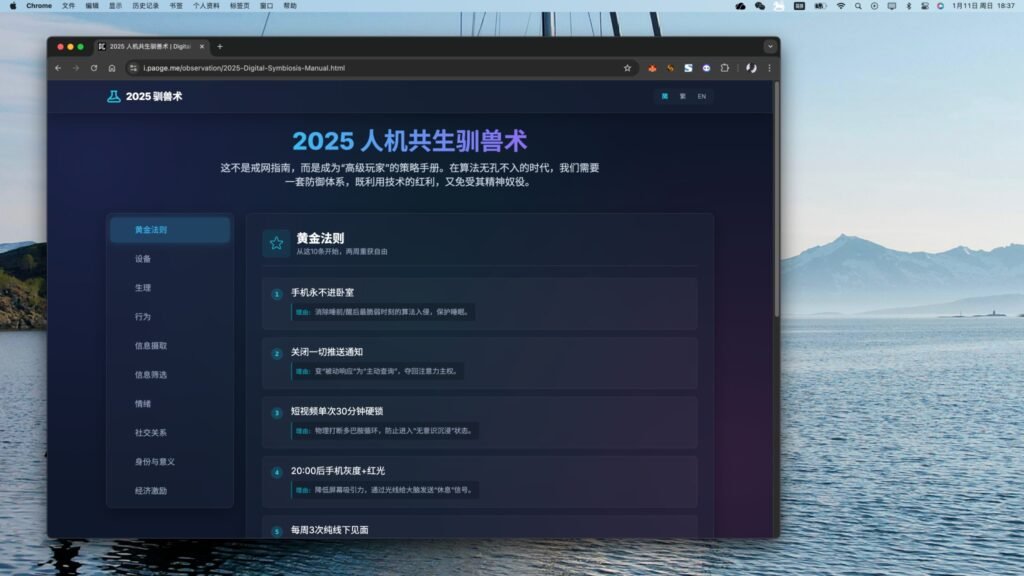
Task: Select Simplified Chinese 简 language option
Action: click(x=665, y=96)
